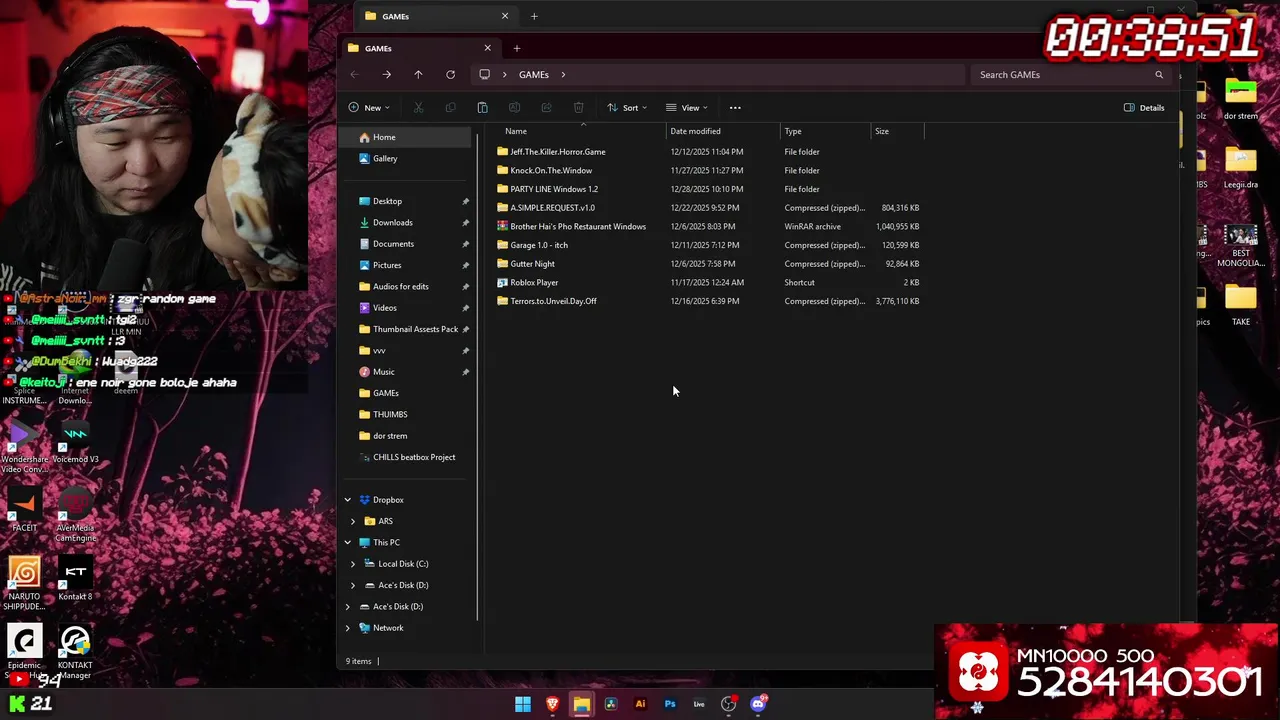The image size is (1280, 720).
Task: Open the Kontakt 8 desktop shortcut
Action: (75, 580)
